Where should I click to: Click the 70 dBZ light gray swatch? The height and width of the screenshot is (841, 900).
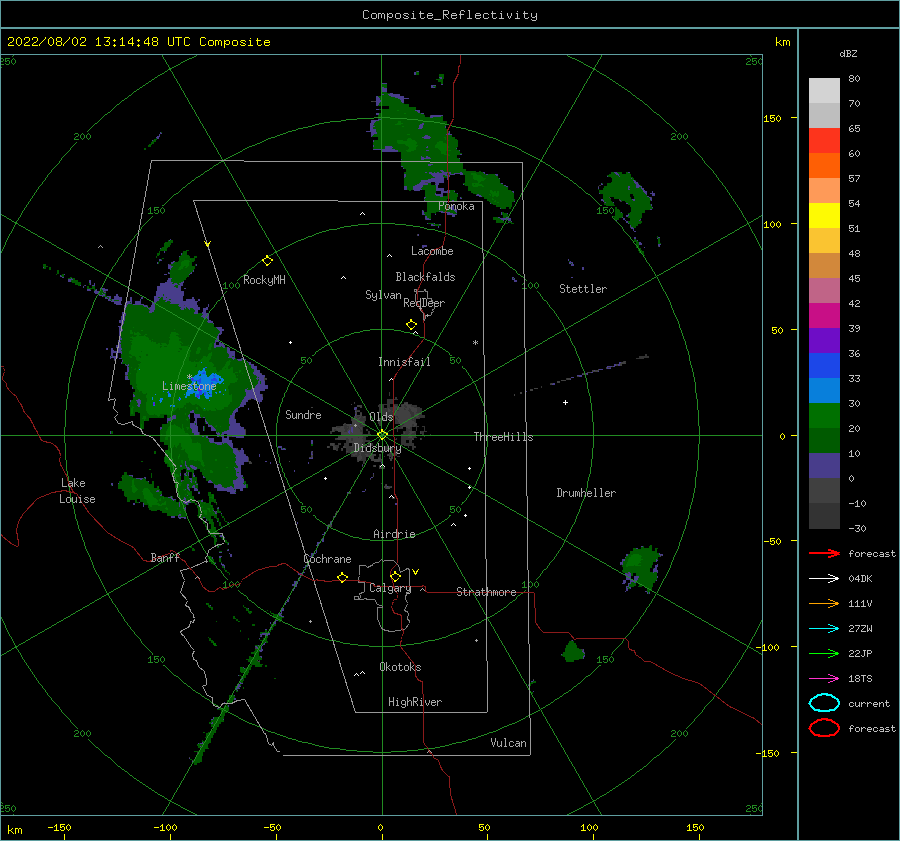coord(824,90)
